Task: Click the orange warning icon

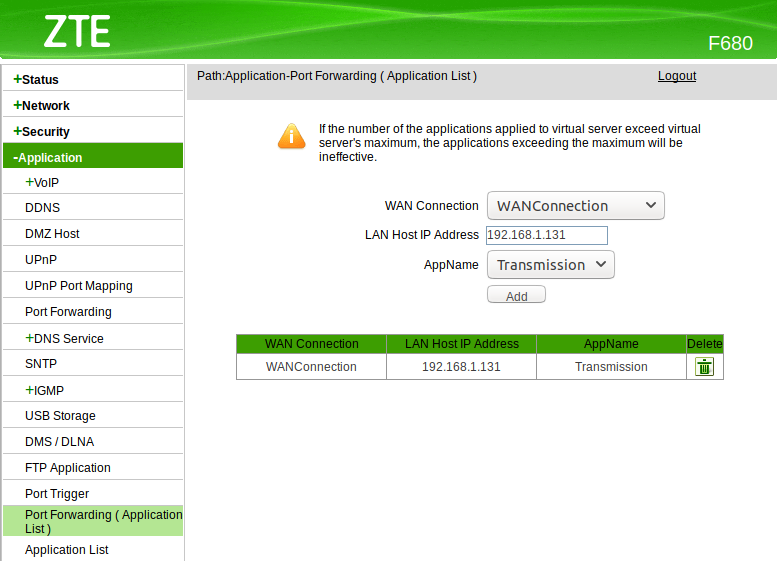Action: (291, 136)
